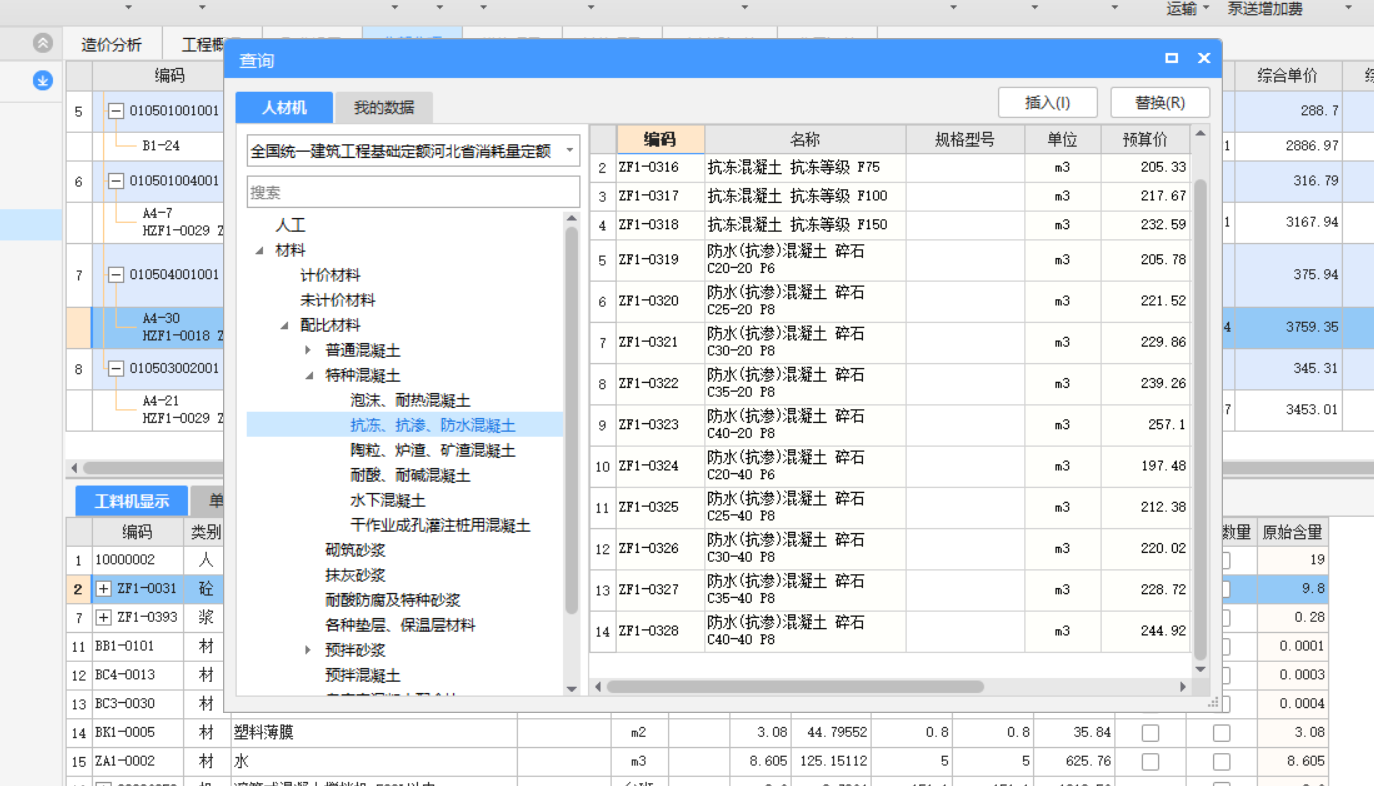Viewport: 1374px width, 786px height.
Task: Collapse row 010504001001 in main table
Action: tap(116, 274)
